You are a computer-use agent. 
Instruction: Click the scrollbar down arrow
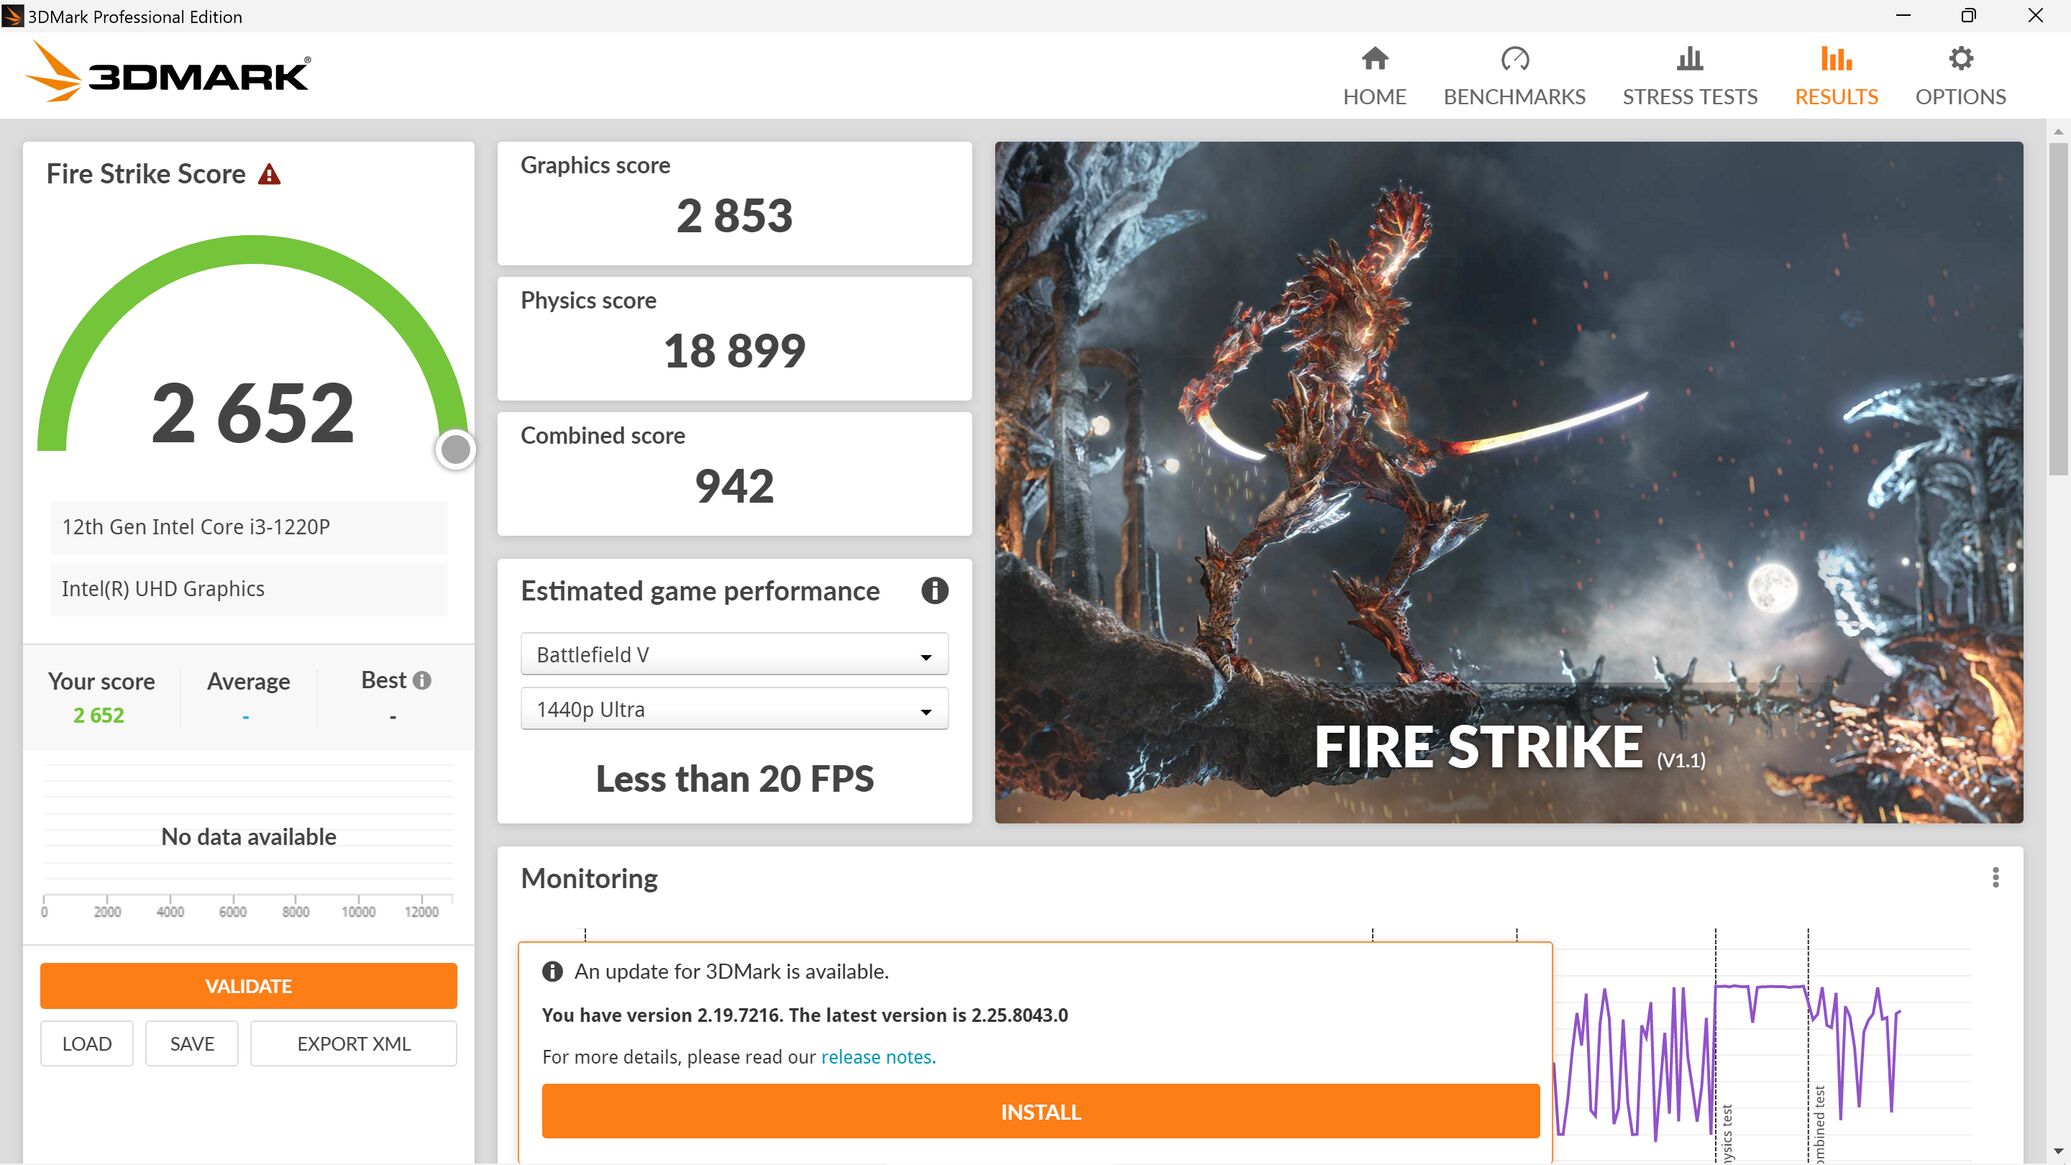click(x=2058, y=1152)
